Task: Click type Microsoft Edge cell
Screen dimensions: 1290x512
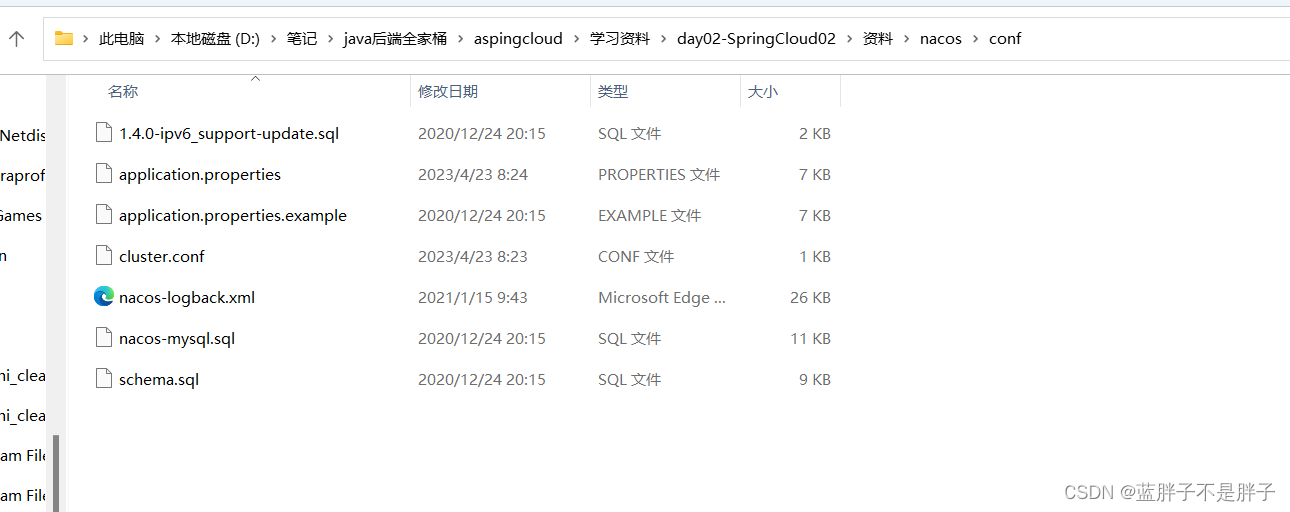Action: tap(662, 297)
